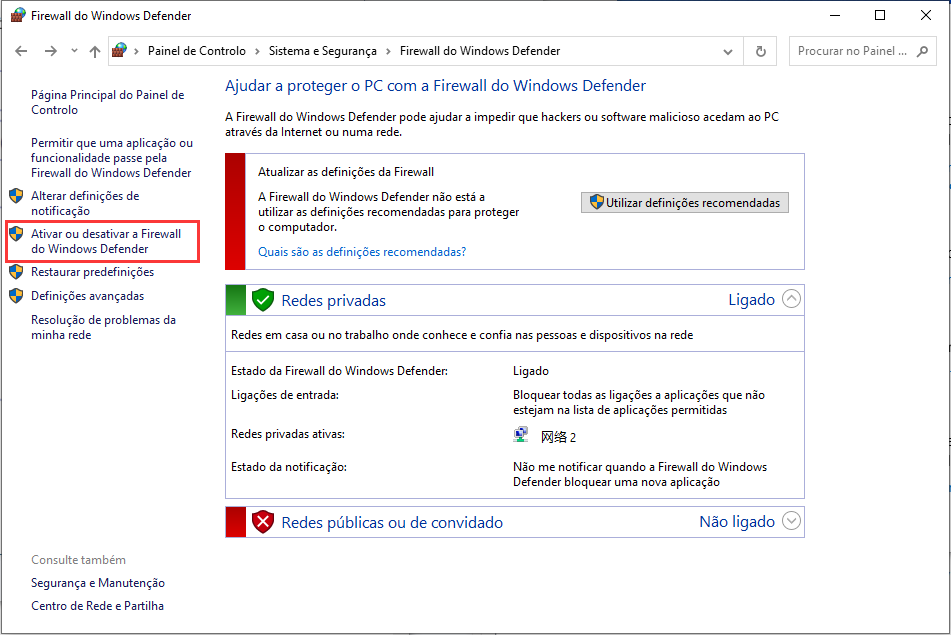Viewport: 951px width, 635px height.
Task: Click shield icon beside Definições avançadas
Action: coord(16,296)
